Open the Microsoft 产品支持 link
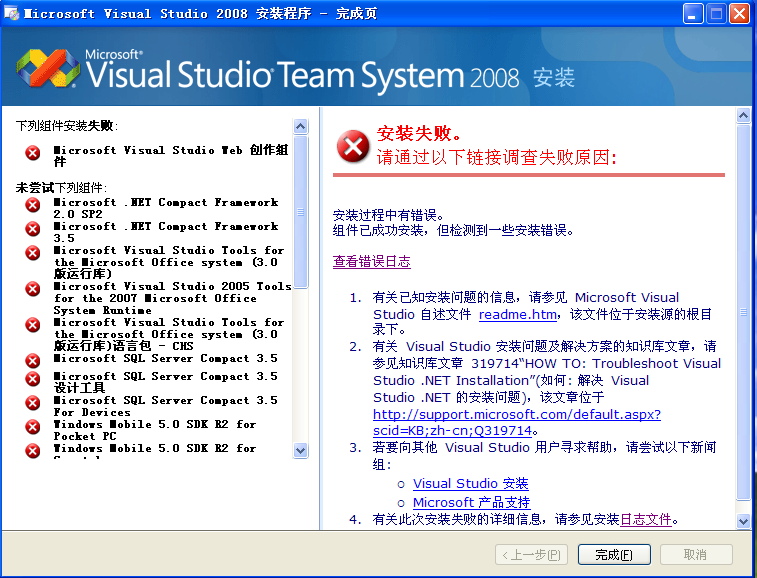The width and height of the screenshot is (757, 578). [471, 502]
